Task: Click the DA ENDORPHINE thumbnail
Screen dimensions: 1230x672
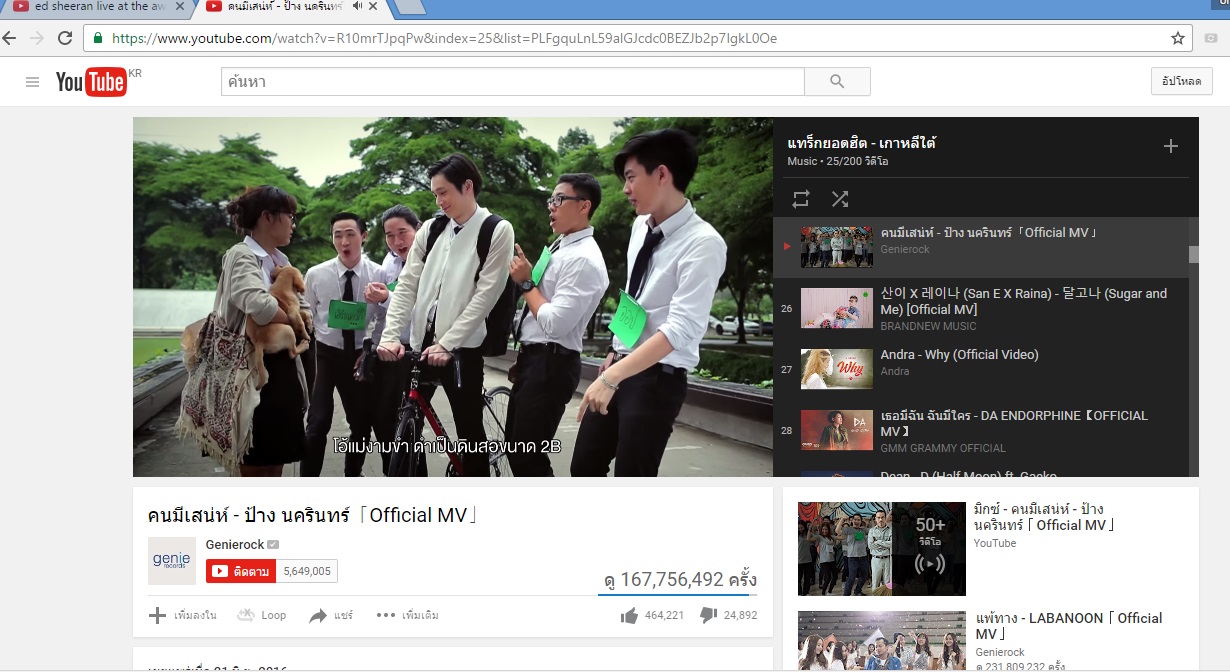Action: click(837, 430)
